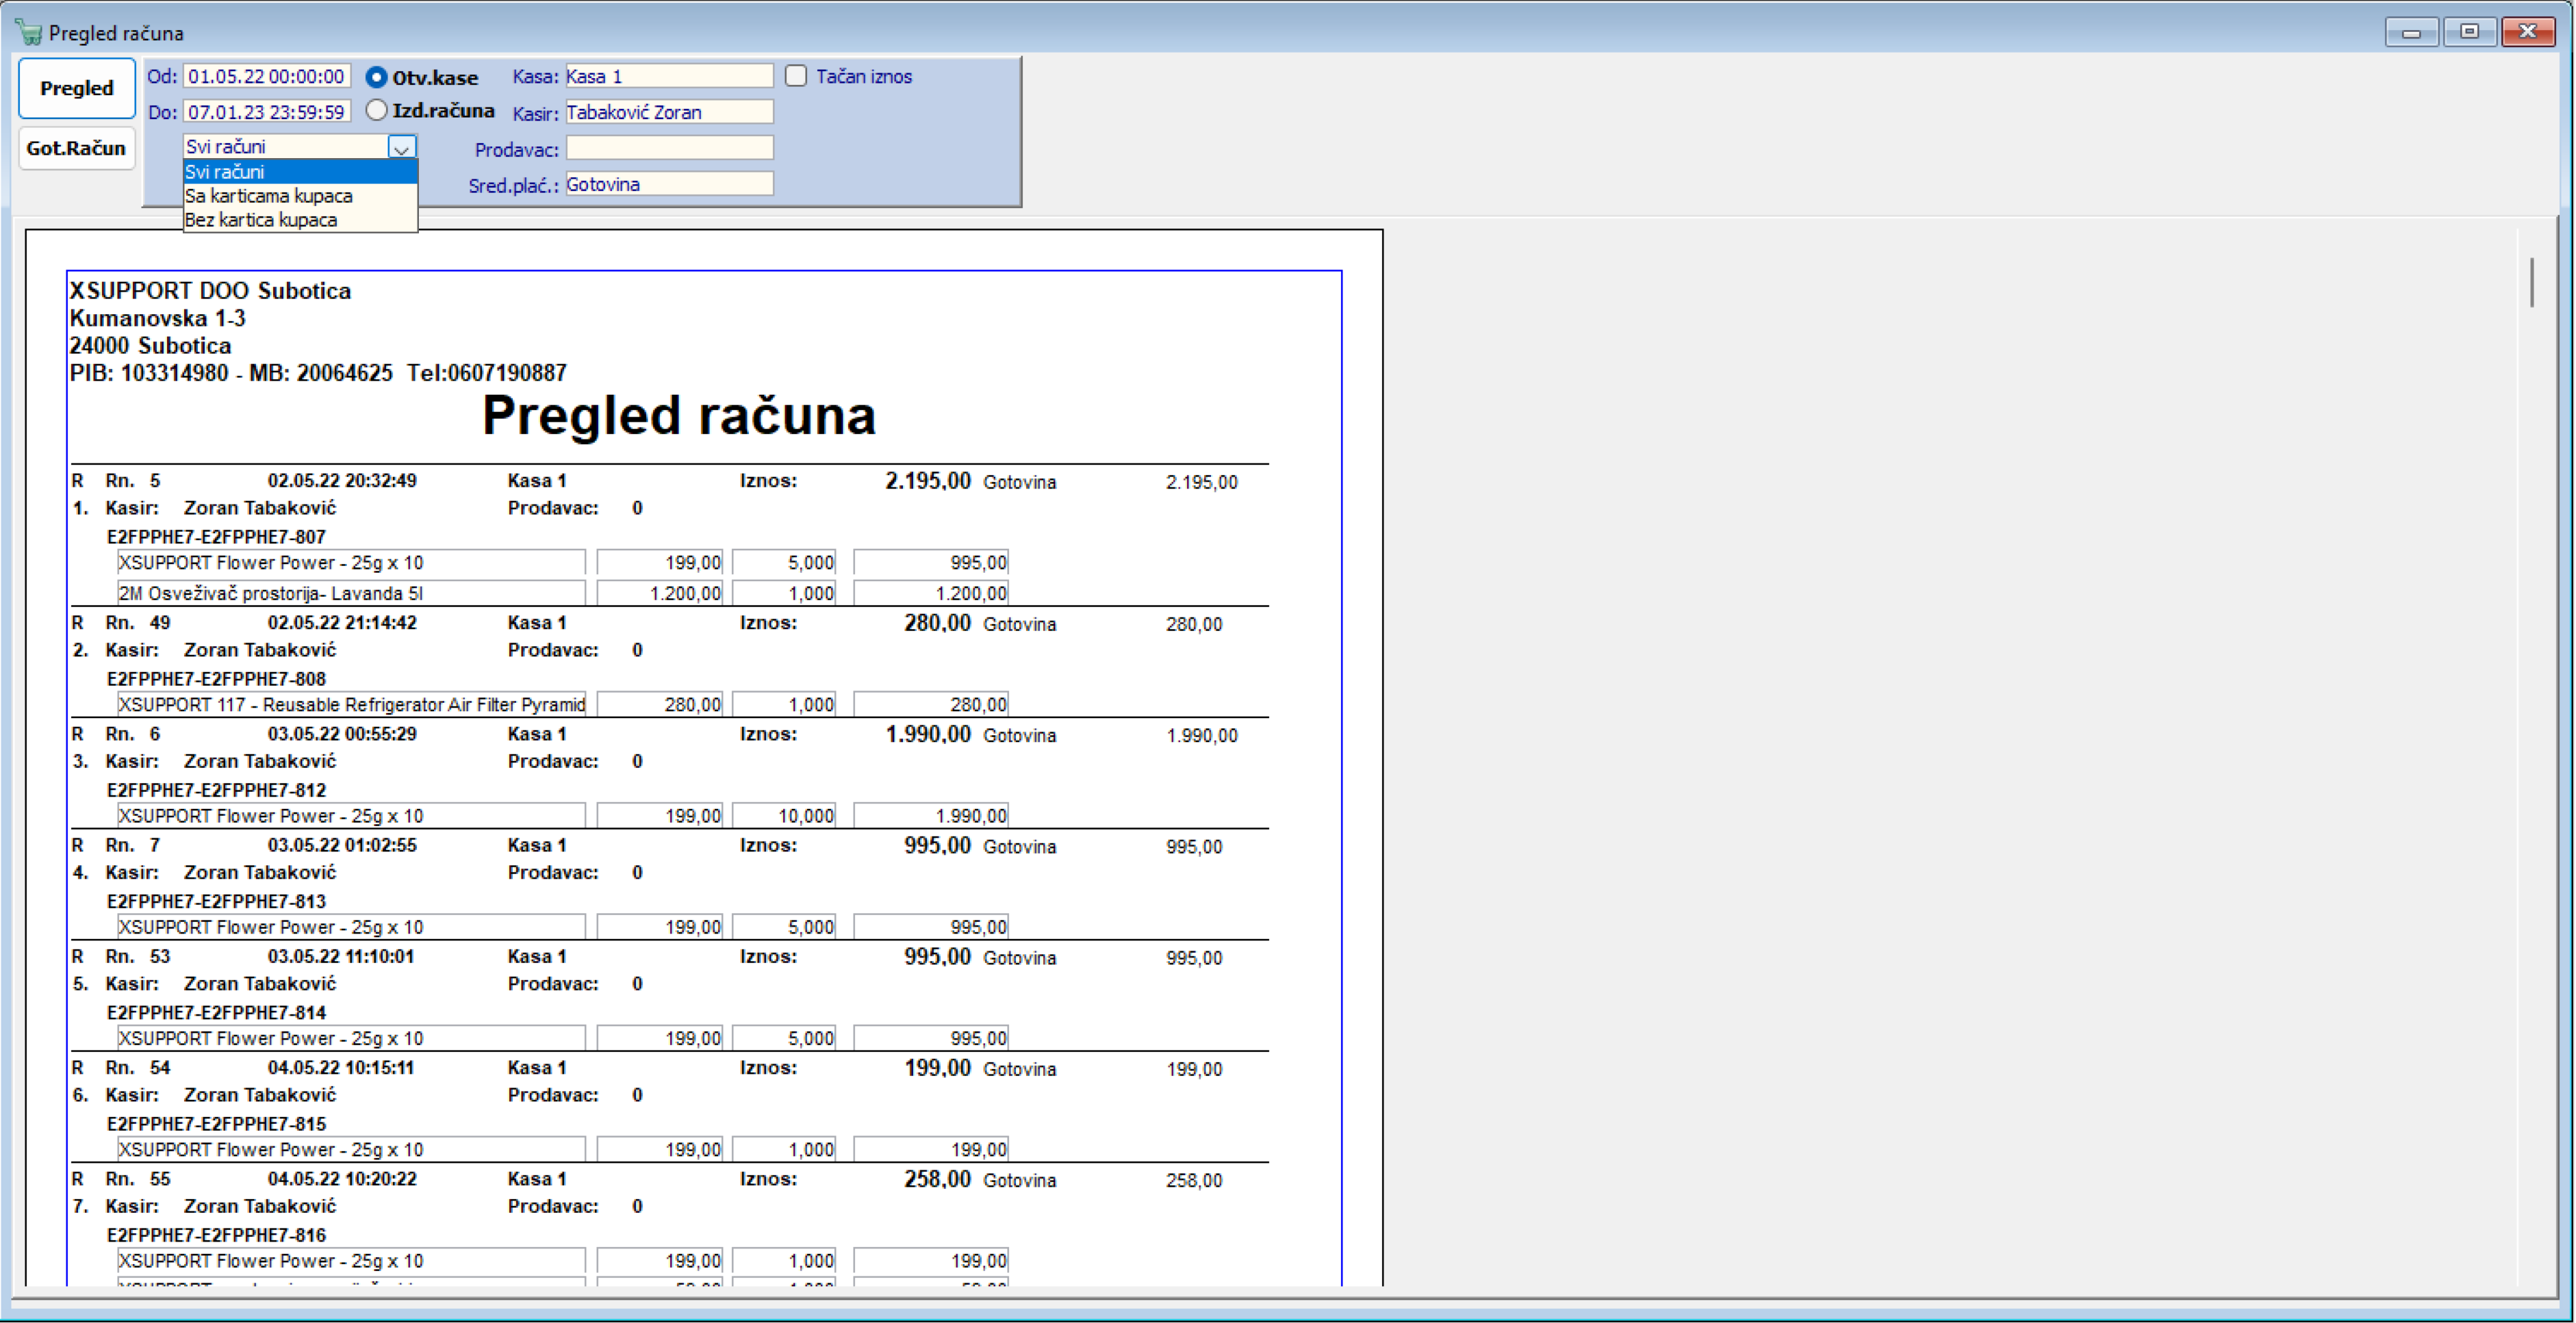Image resolution: width=2576 pixels, height=1323 pixels.
Task: Click the Got.Račun button
Action: click(76, 148)
